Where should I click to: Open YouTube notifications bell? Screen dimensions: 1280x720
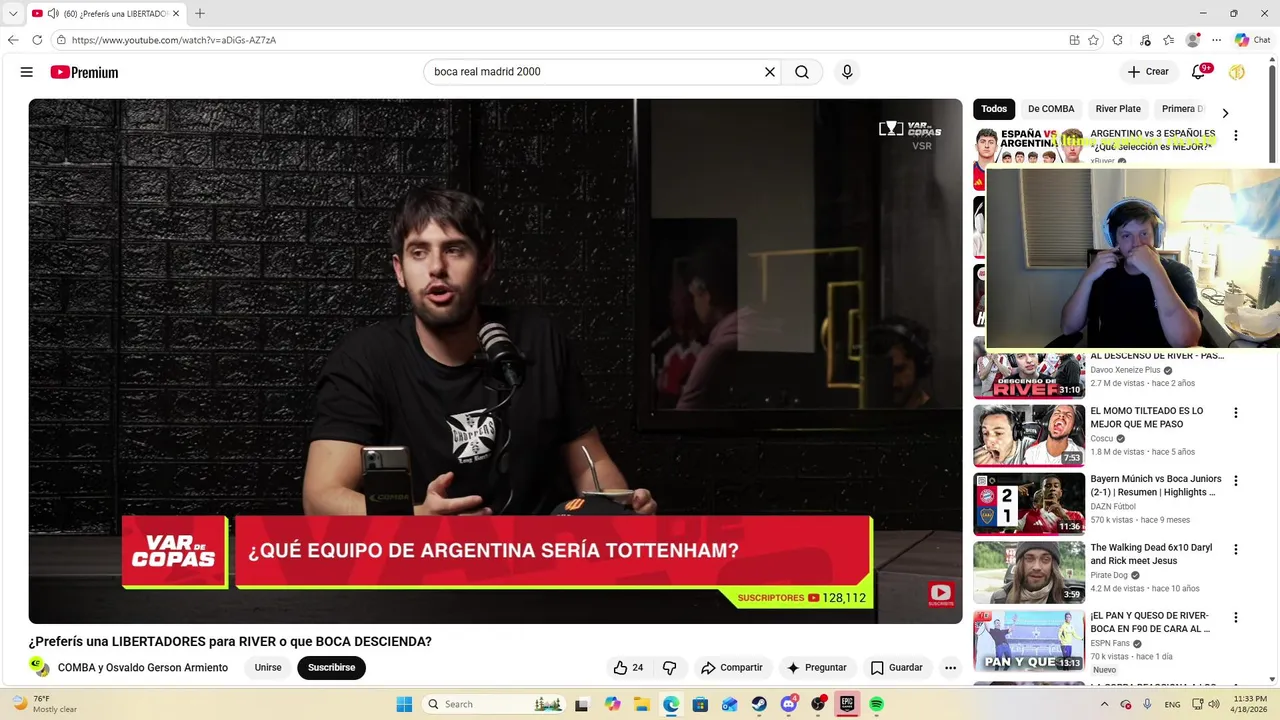coord(1198,72)
